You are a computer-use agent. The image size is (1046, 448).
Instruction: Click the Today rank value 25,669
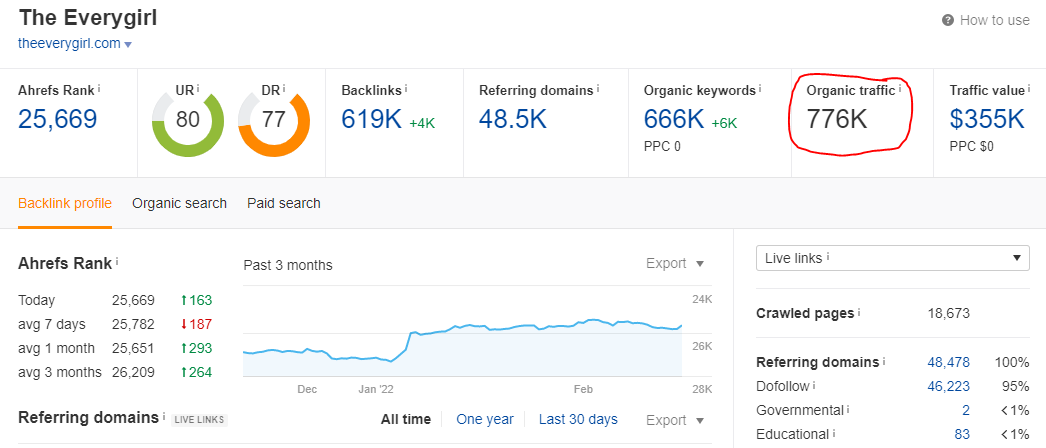133,301
